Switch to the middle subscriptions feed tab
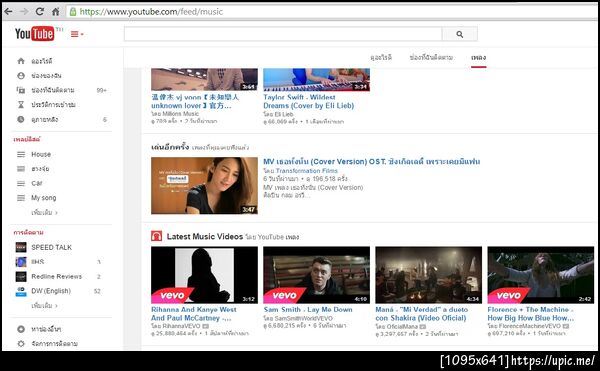The width and height of the screenshot is (600, 371). pyautogui.click(x=431, y=57)
